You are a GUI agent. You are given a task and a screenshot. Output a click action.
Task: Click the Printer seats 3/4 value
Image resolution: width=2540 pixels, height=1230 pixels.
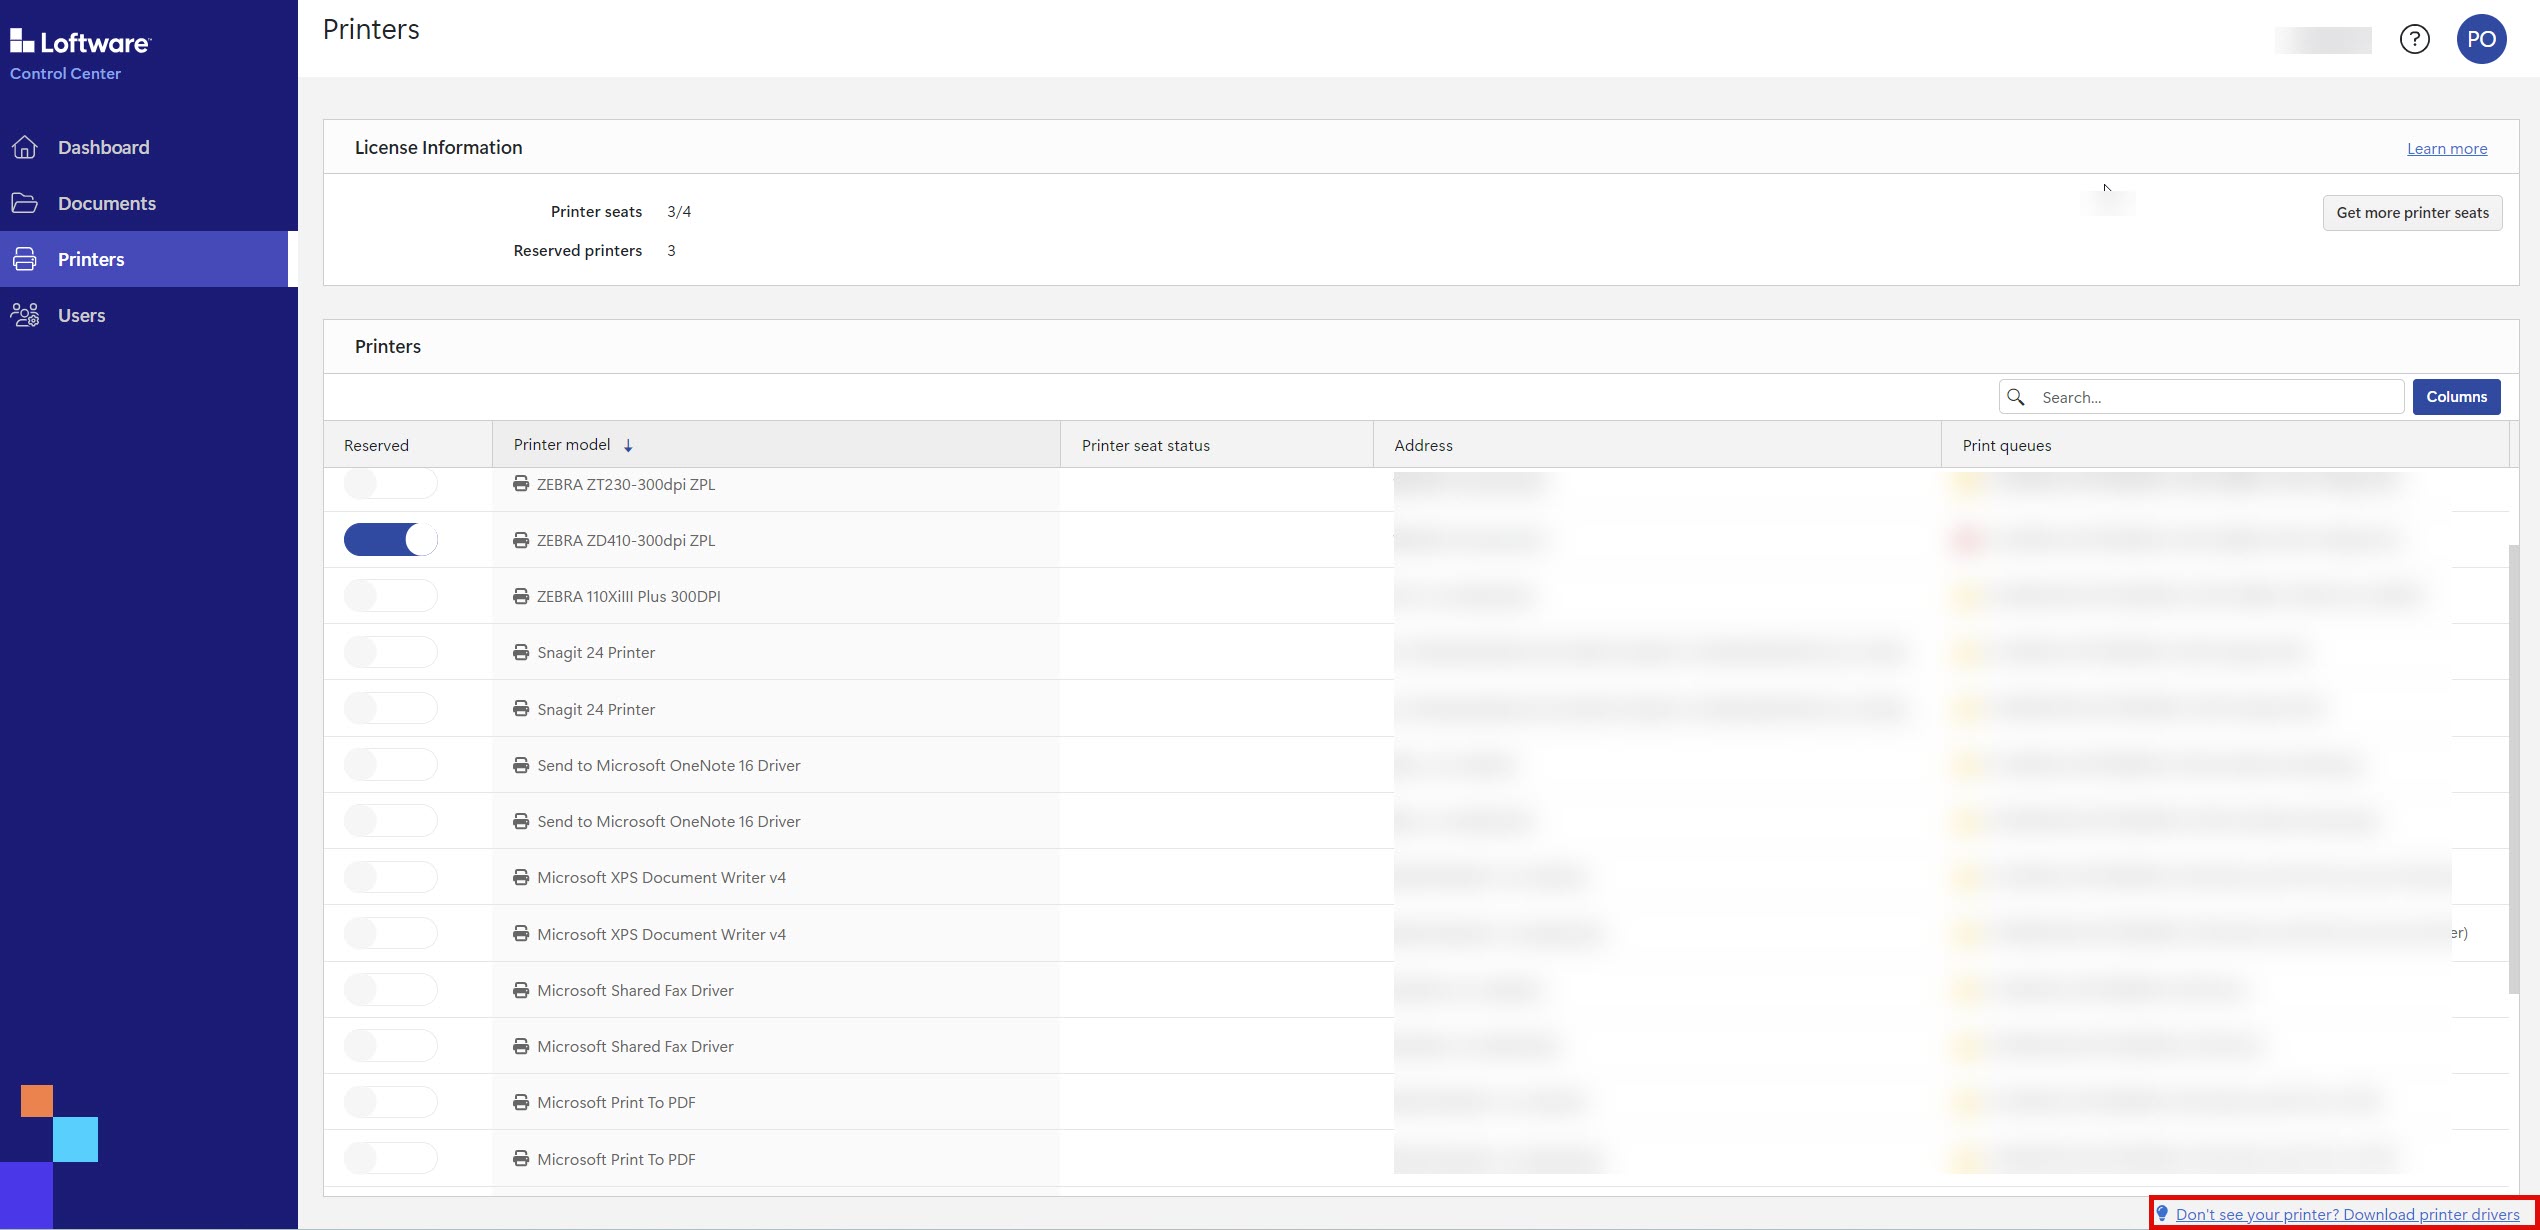pyautogui.click(x=679, y=212)
